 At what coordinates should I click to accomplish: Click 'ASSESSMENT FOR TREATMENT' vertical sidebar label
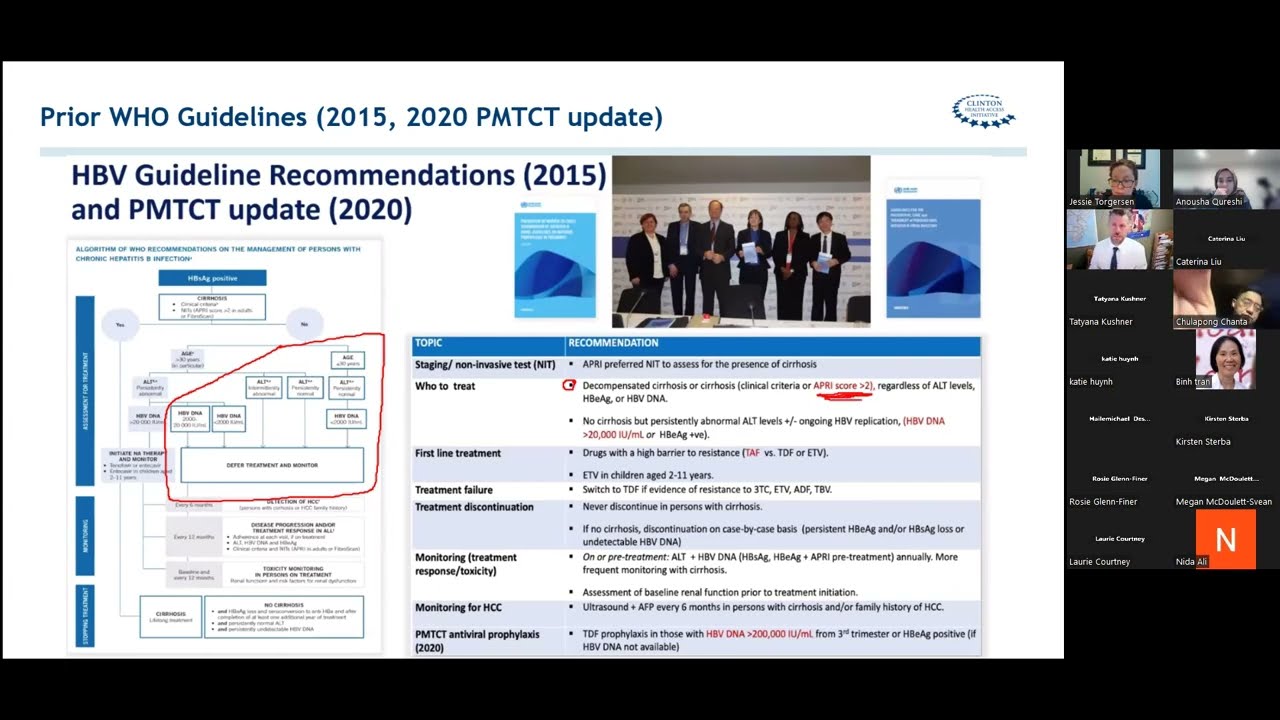click(x=85, y=390)
